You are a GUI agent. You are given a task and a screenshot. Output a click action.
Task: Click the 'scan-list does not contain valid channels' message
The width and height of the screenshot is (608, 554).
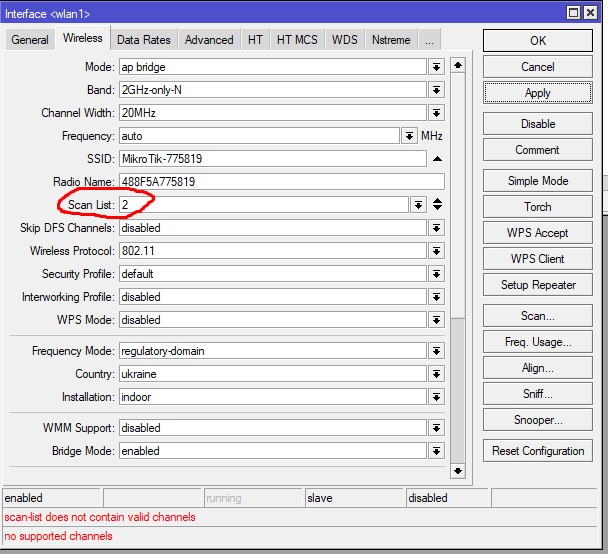point(100,517)
